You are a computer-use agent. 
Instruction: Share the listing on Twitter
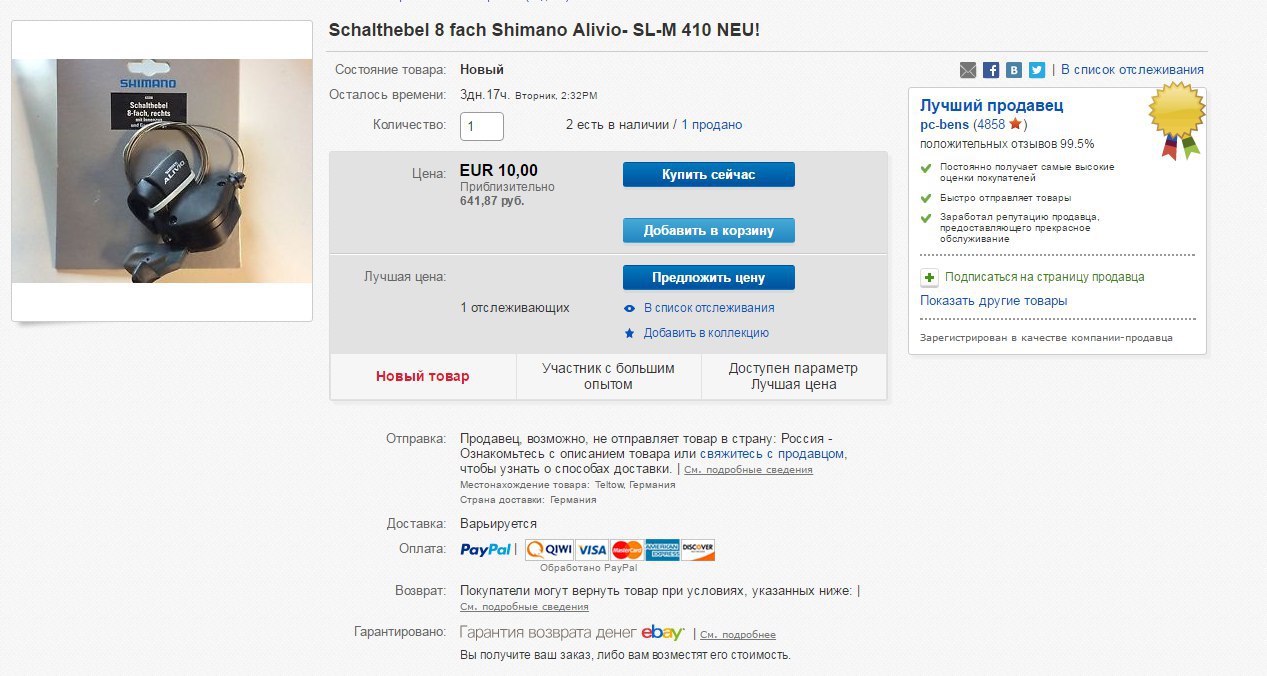(1037, 70)
